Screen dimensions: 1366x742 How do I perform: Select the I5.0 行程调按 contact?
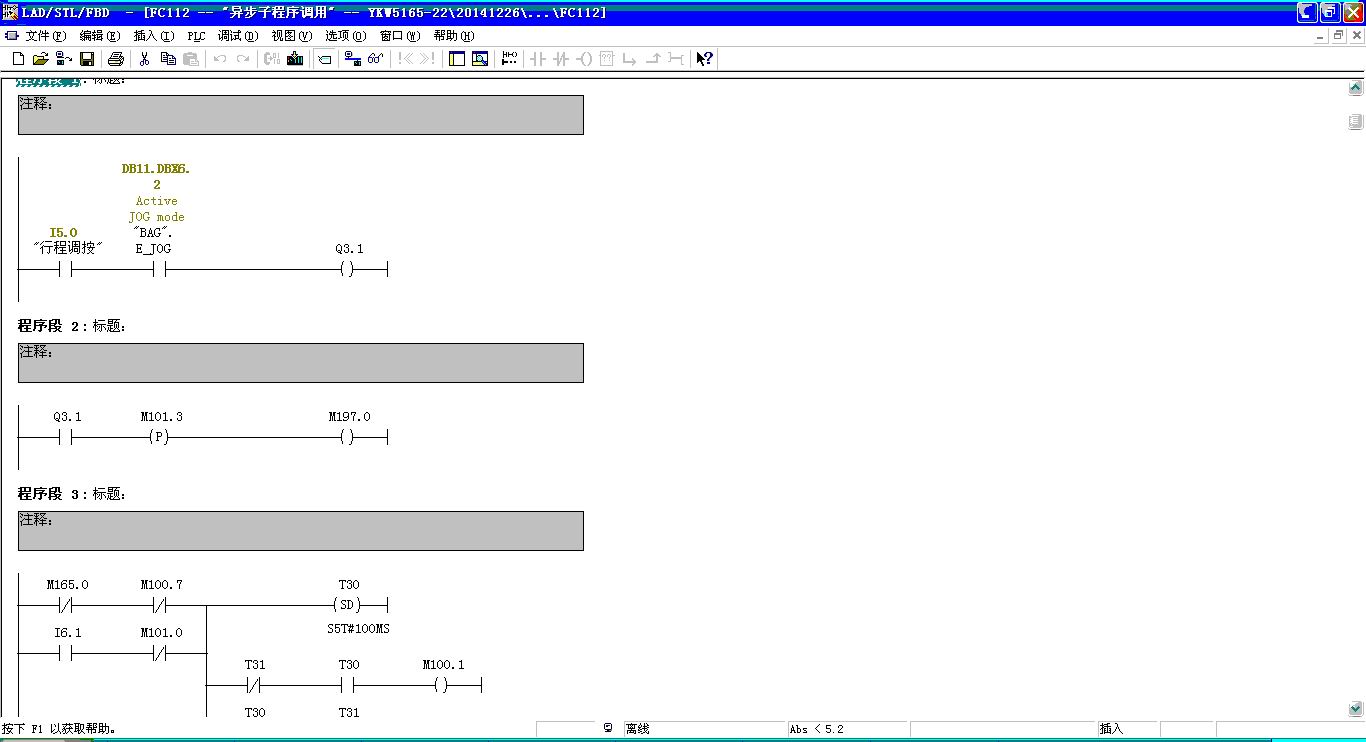tap(65, 269)
